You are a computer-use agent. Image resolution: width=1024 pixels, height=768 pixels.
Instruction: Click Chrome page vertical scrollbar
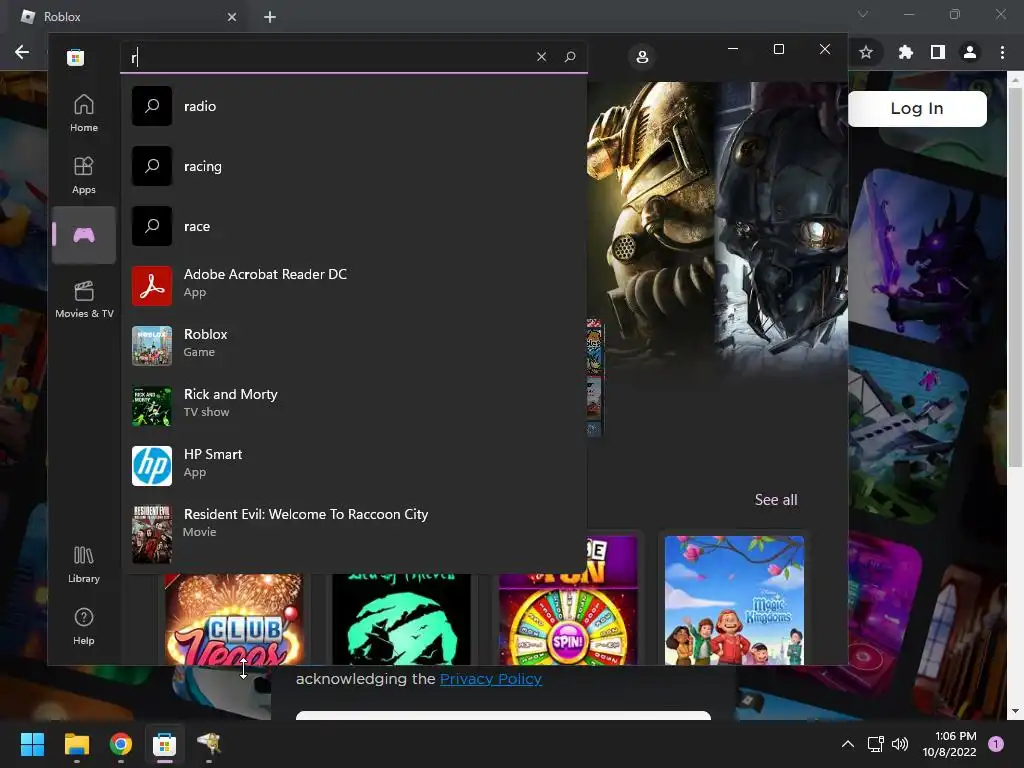(x=1015, y=278)
